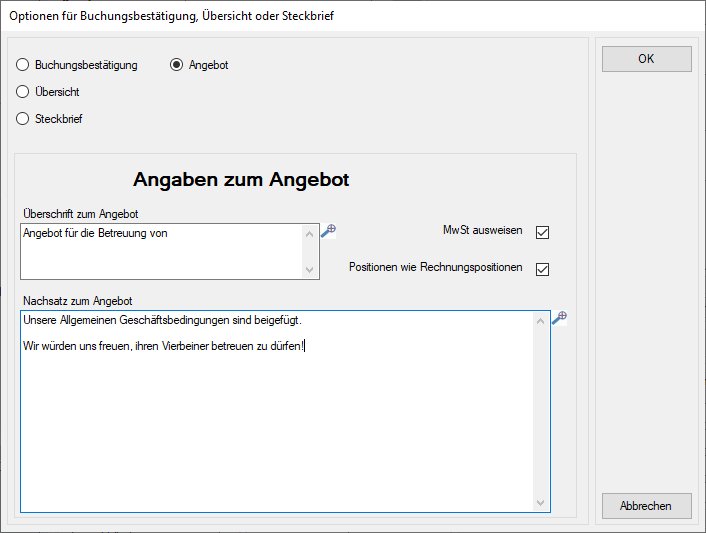The height and width of the screenshot is (533, 706).
Task: Pick the Steckbrief radio option
Action: tap(23, 119)
